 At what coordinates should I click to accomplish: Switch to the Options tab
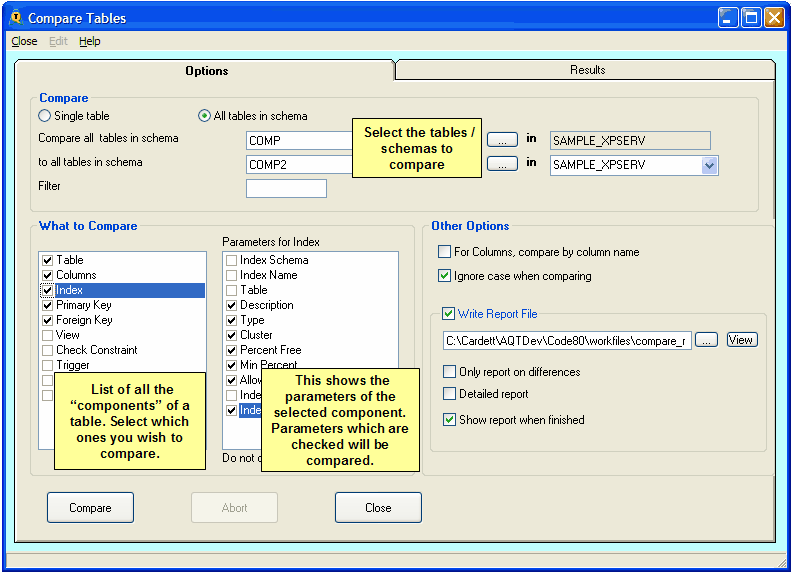click(x=206, y=70)
